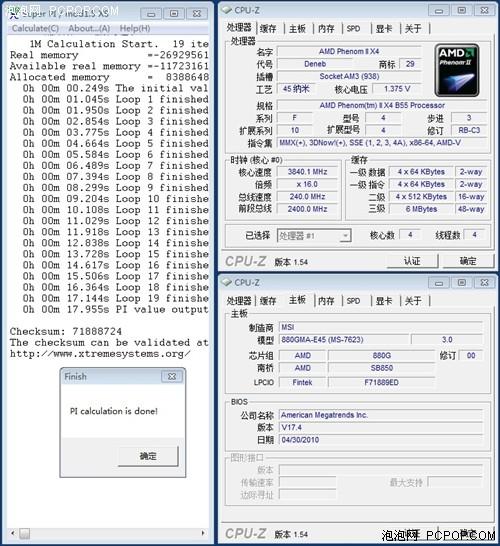
Task: Click the SB850 southbridge field
Action: pos(382,368)
